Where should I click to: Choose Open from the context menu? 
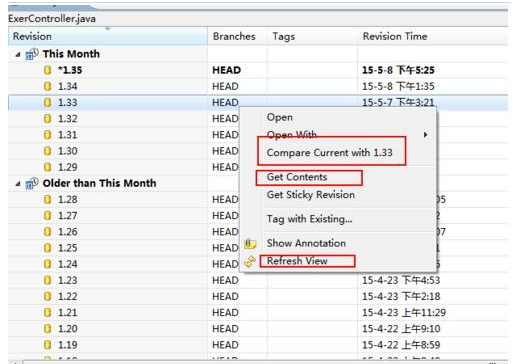click(280, 117)
